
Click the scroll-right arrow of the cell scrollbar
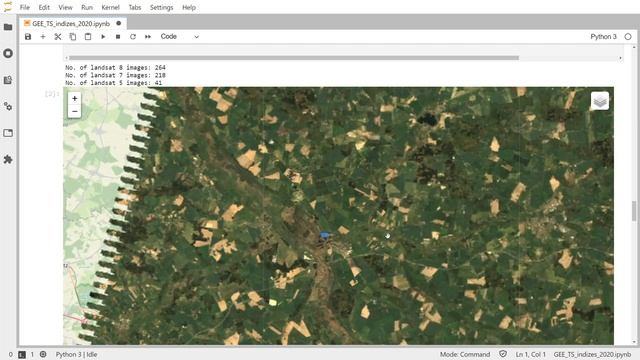click(x=620, y=58)
